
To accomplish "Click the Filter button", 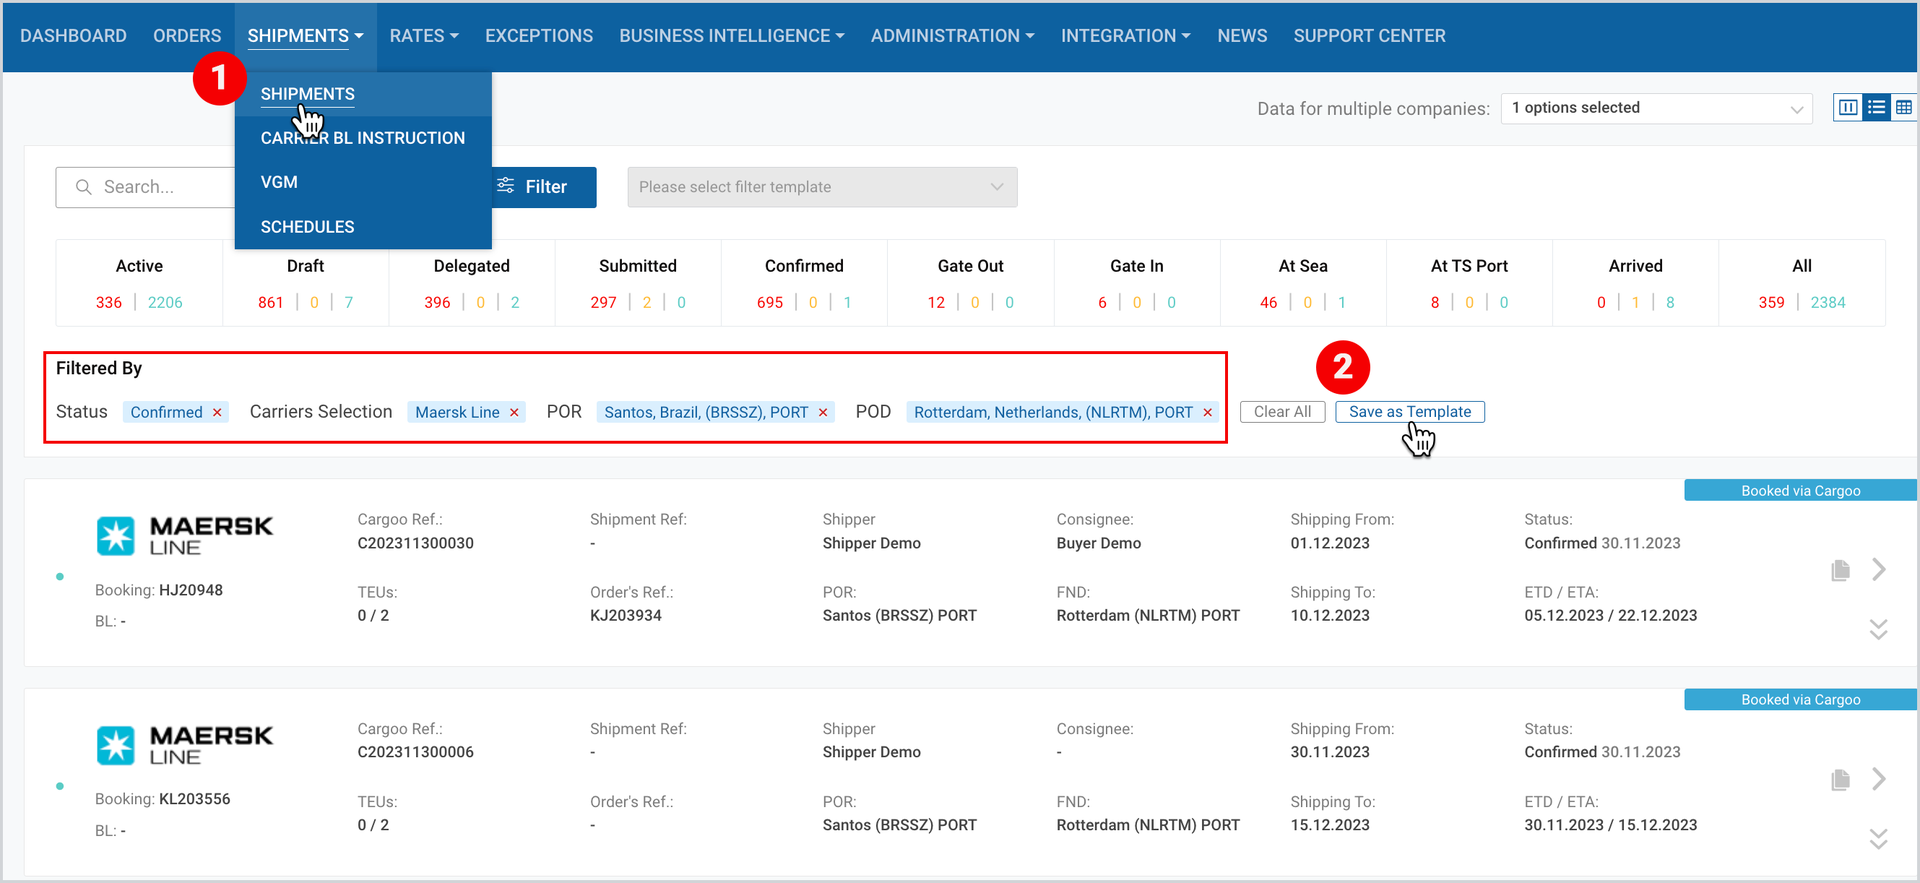I will (544, 187).
